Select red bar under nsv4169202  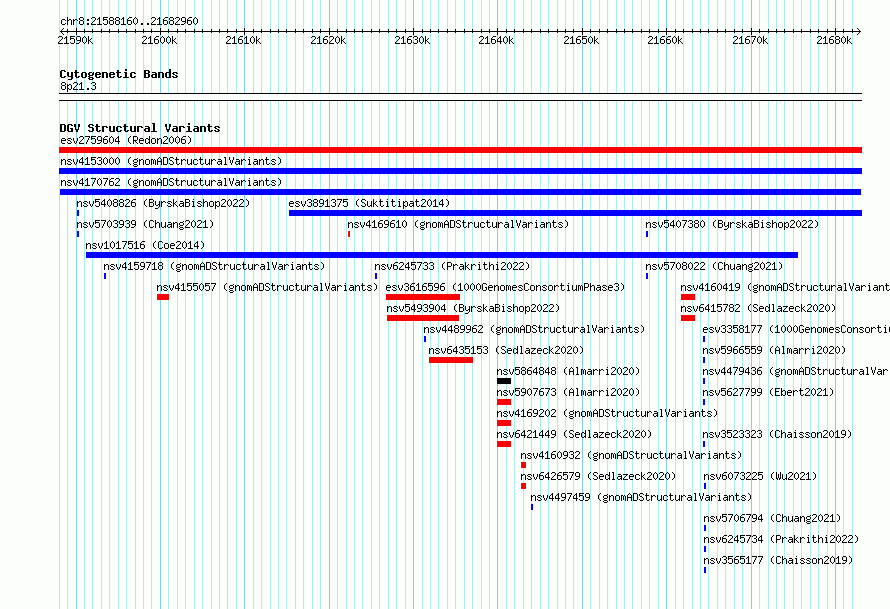click(504, 423)
